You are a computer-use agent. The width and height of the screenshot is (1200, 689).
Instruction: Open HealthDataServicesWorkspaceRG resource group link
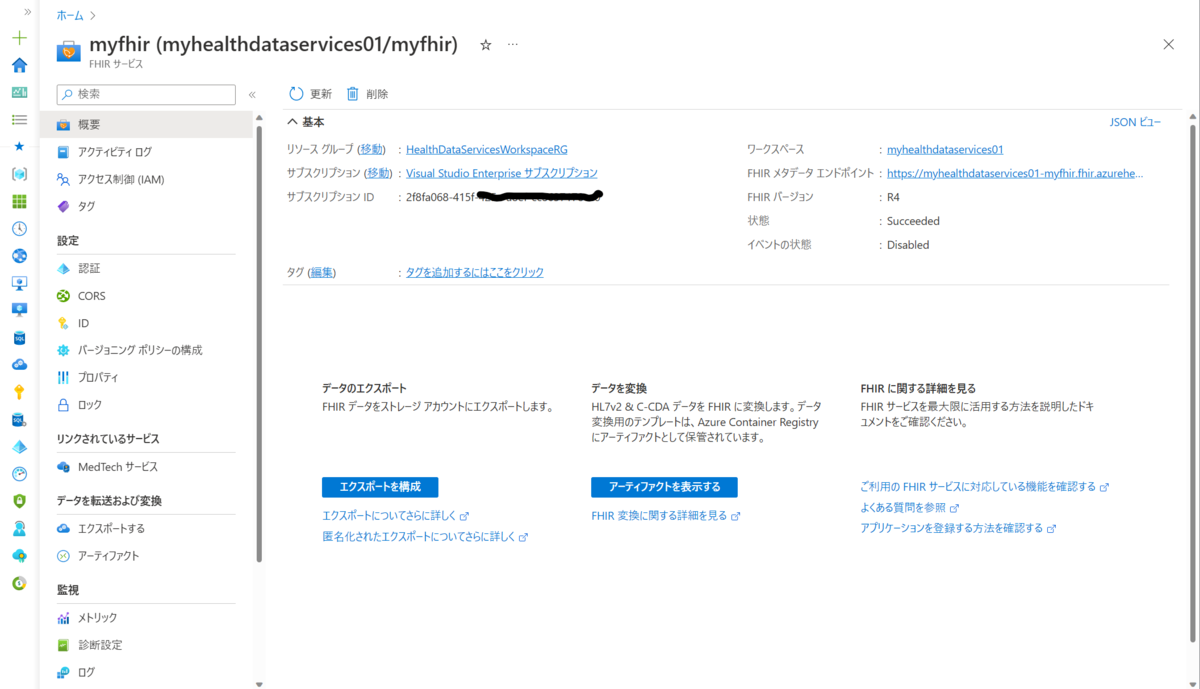[487, 149]
